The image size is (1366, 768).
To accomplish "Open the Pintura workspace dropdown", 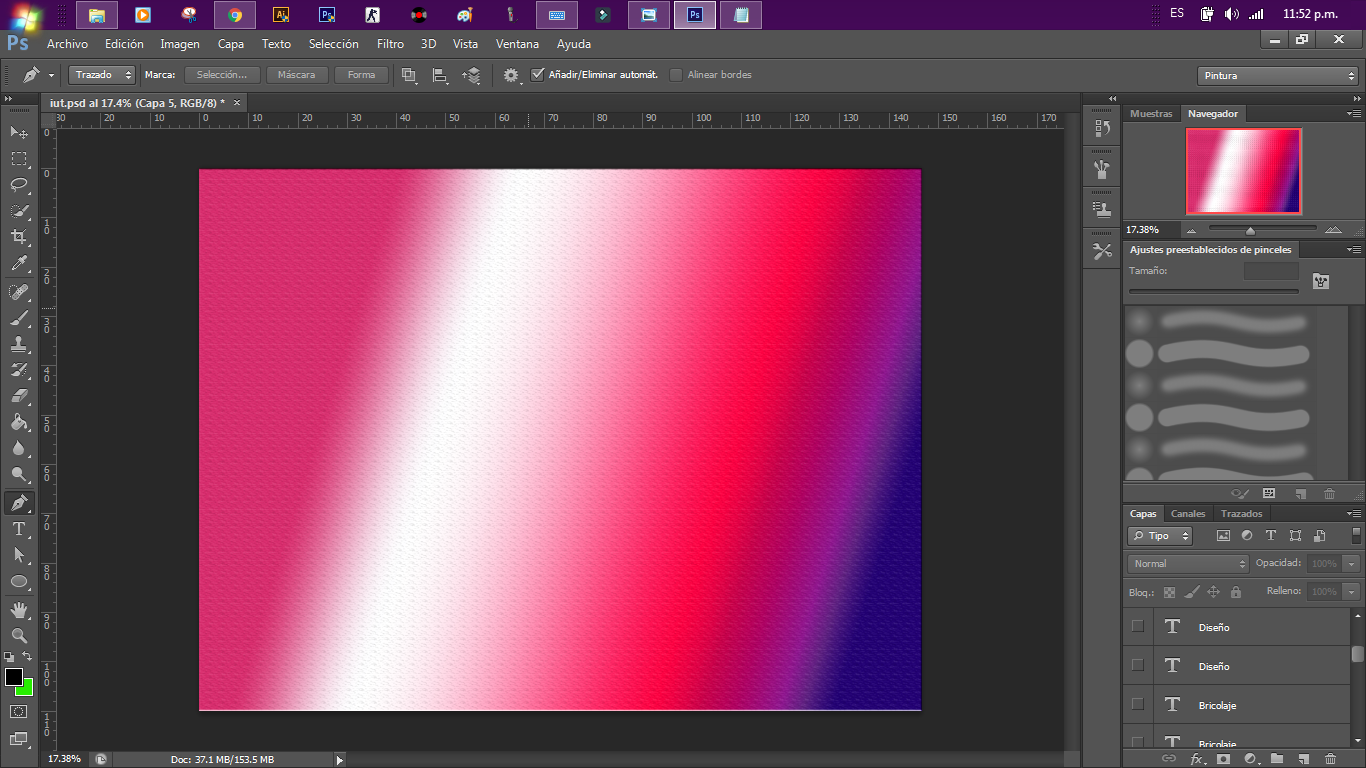I will click(1277, 75).
